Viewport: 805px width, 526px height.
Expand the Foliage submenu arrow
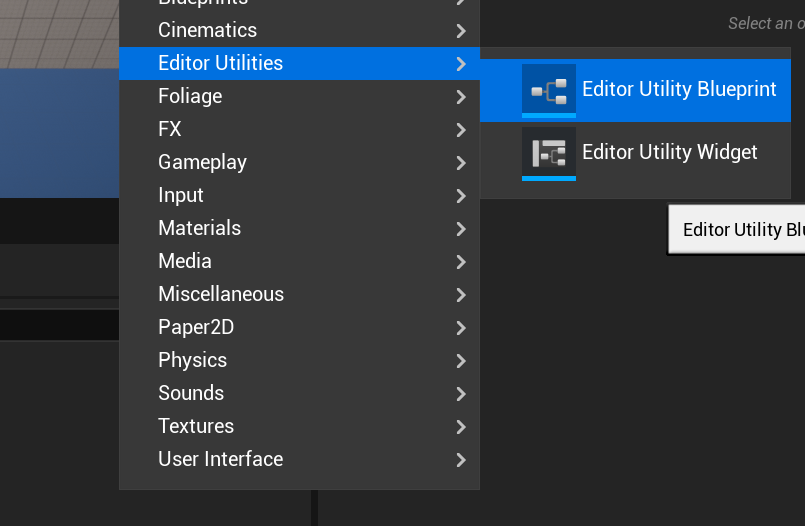click(x=460, y=97)
